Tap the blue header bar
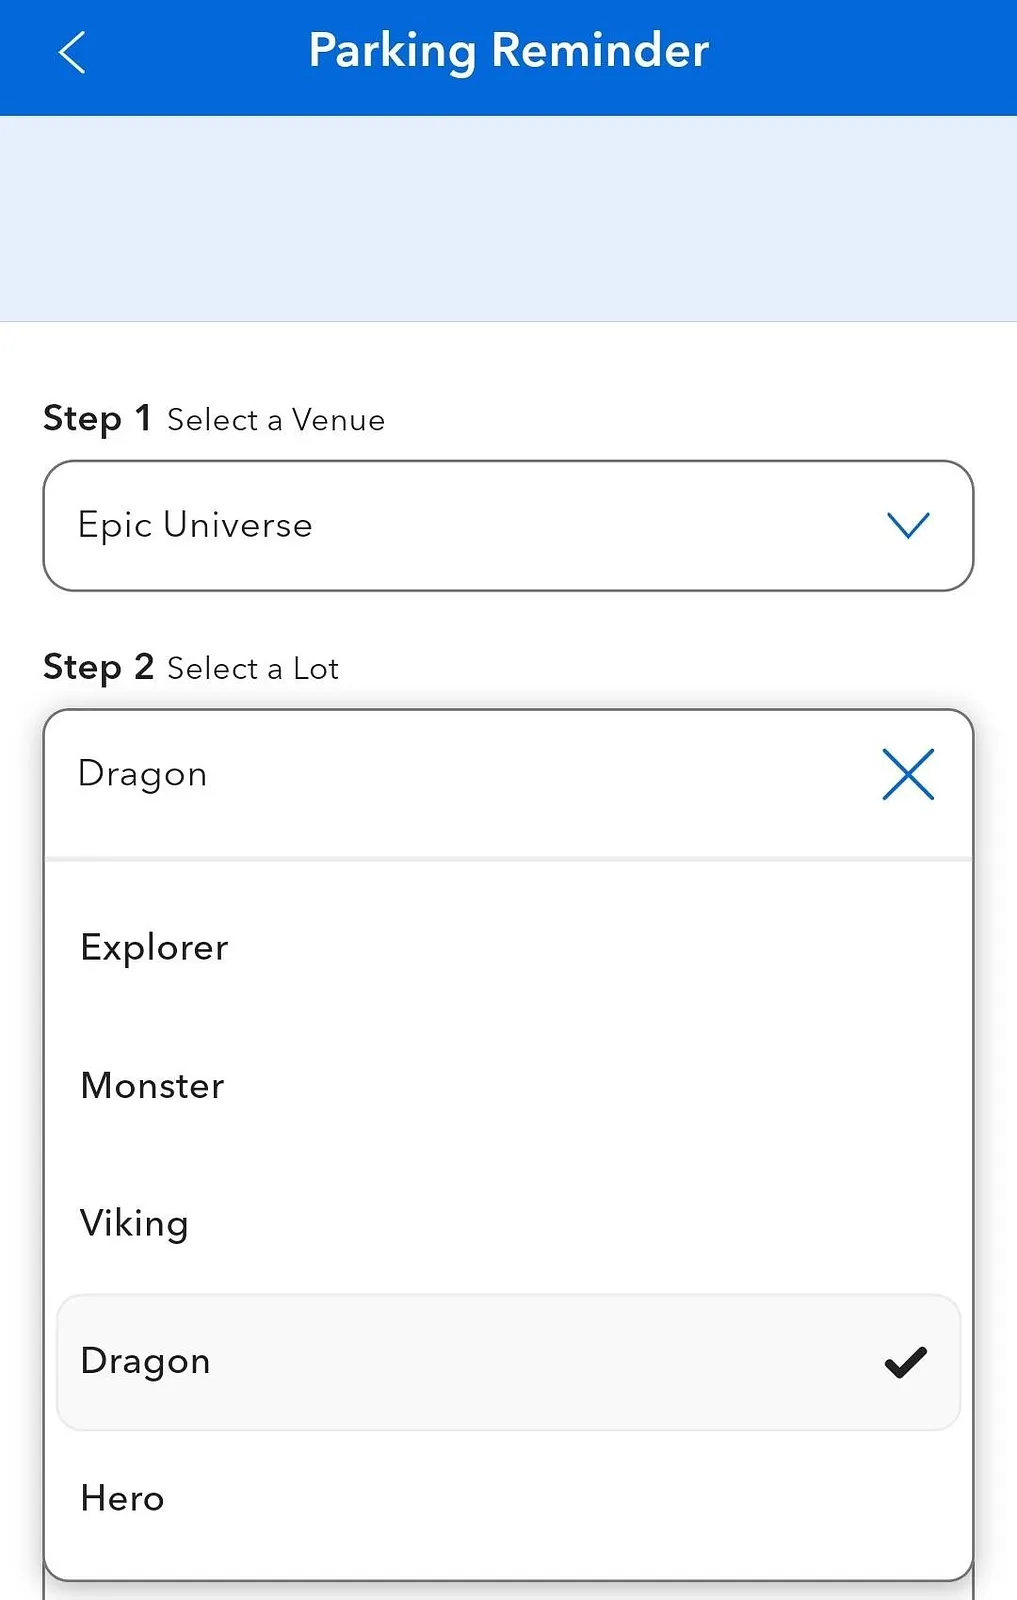This screenshot has height=1600, width=1017. tap(508, 58)
